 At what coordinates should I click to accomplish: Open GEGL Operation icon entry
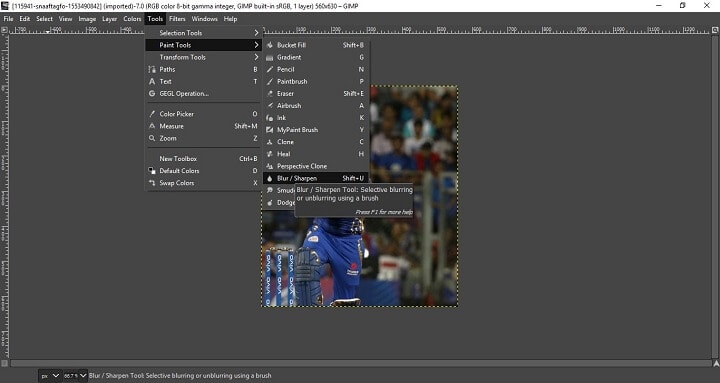pyautogui.click(x=152, y=94)
